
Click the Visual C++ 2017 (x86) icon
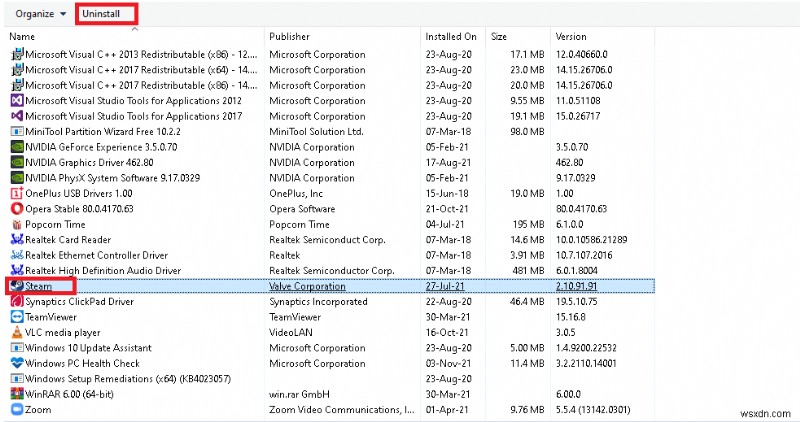17,85
